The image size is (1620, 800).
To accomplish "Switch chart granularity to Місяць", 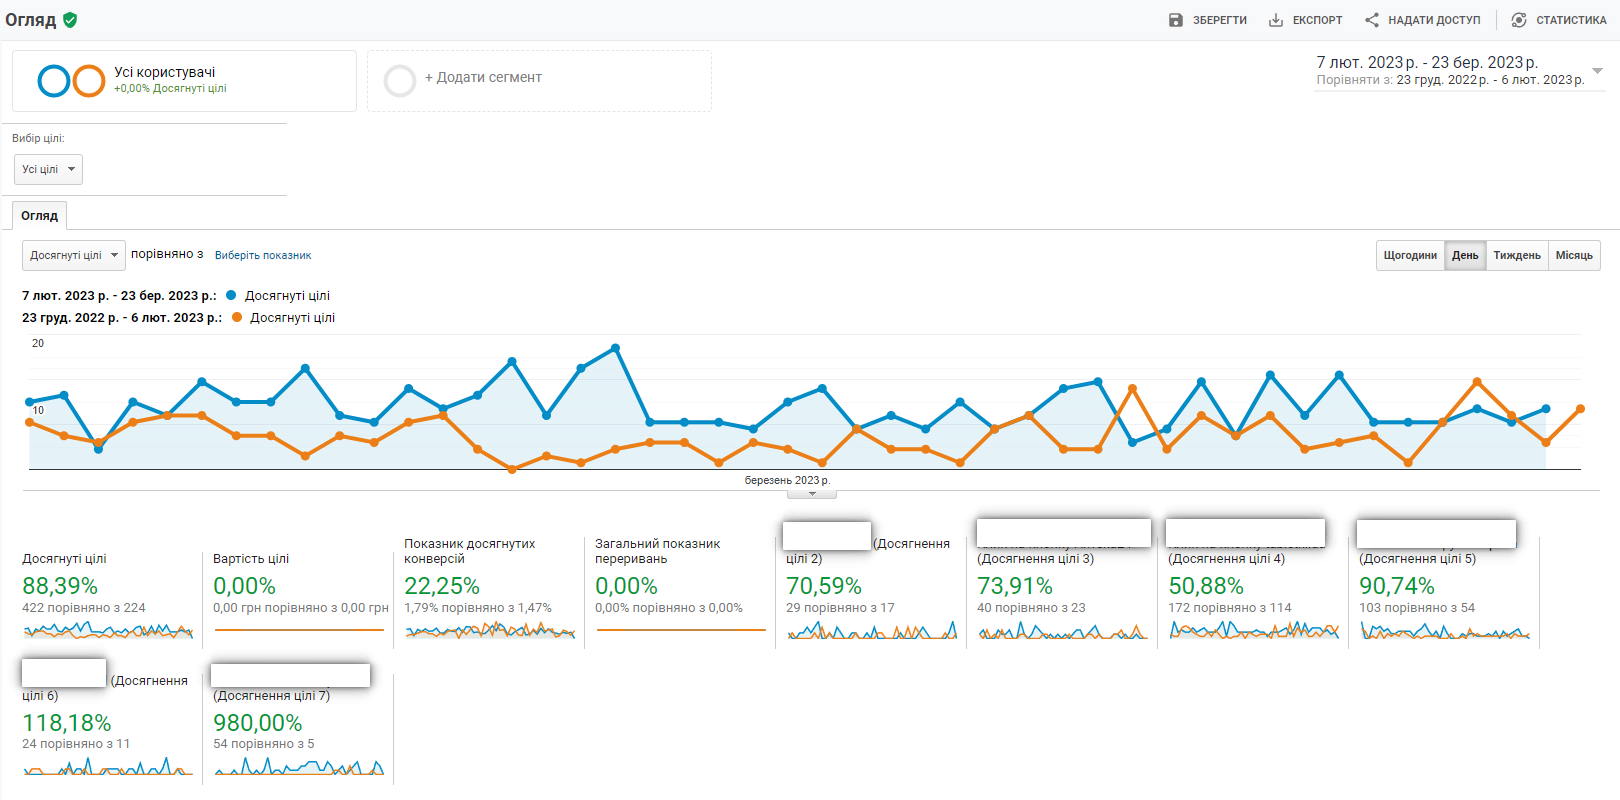I will (x=1574, y=256).
